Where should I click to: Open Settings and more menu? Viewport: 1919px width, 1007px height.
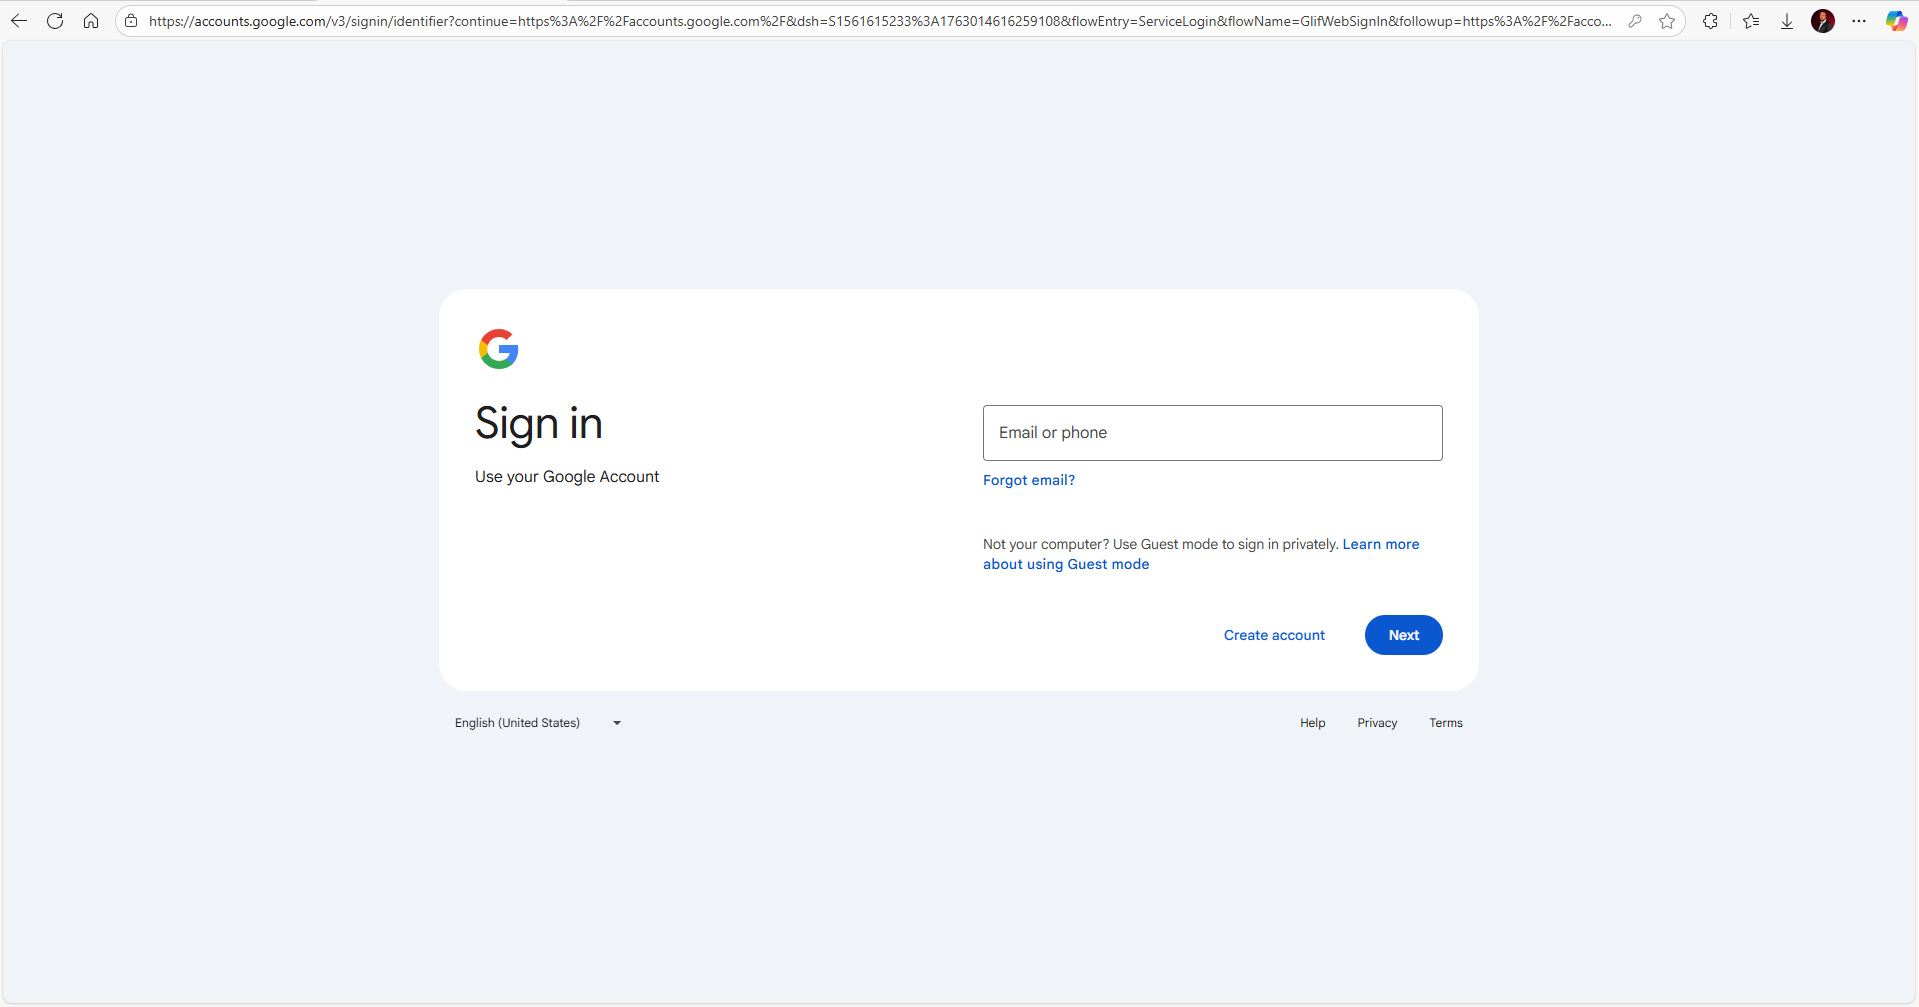1859,21
